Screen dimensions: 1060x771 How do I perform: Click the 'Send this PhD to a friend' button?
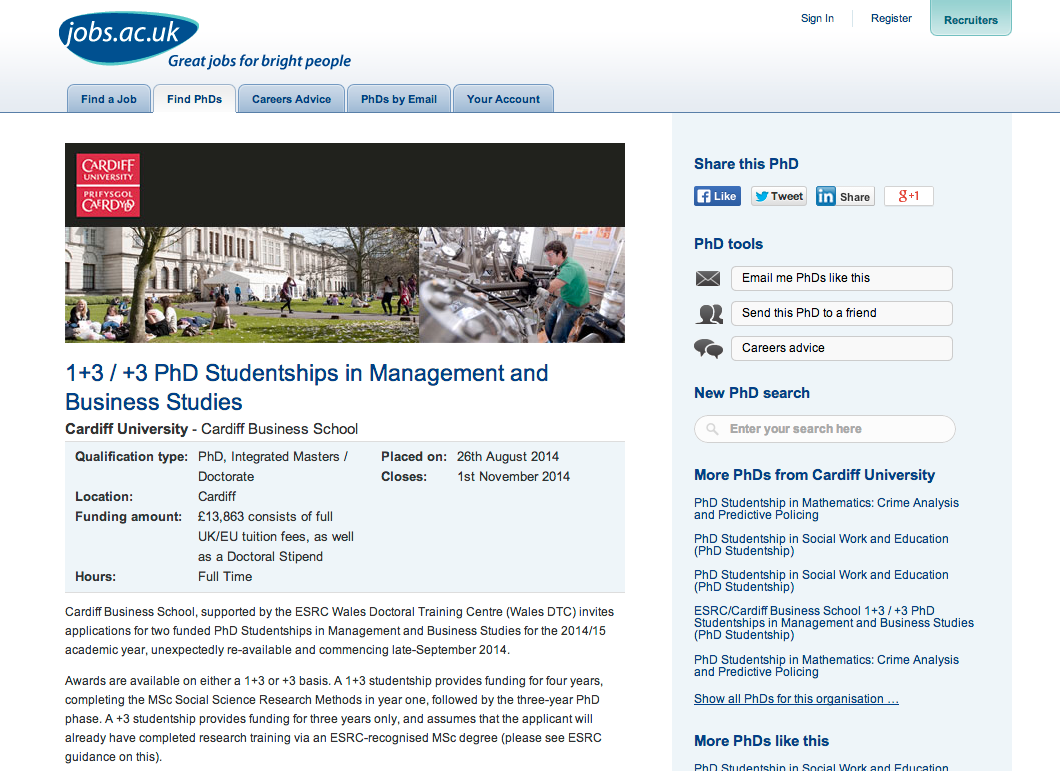tap(841, 313)
